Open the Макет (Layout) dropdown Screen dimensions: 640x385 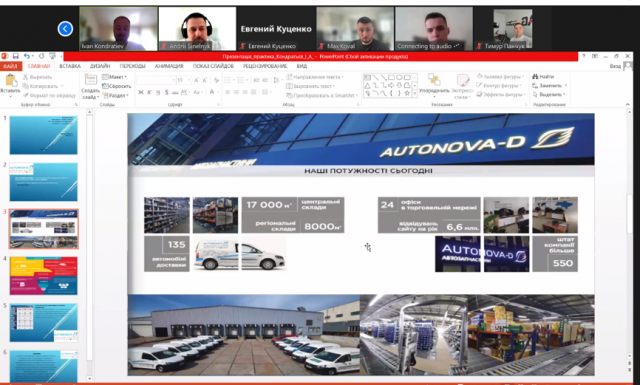click(115, 77)
